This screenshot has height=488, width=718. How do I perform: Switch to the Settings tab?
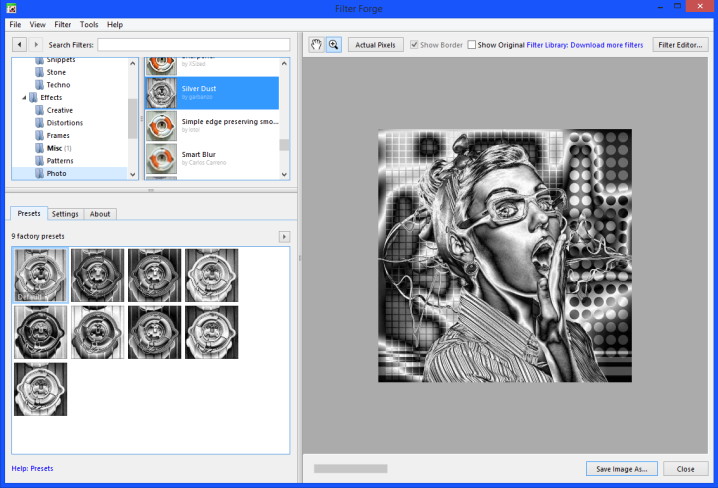65,214
